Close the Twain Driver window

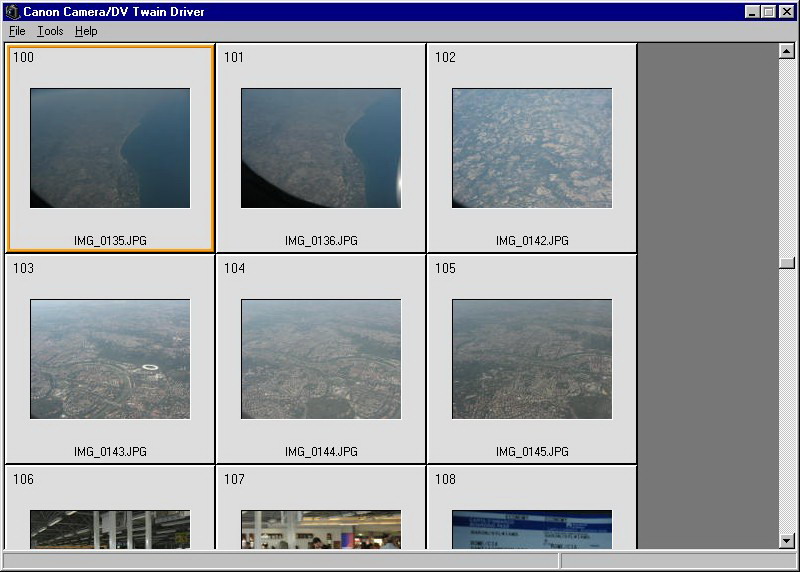click(787, 11)
